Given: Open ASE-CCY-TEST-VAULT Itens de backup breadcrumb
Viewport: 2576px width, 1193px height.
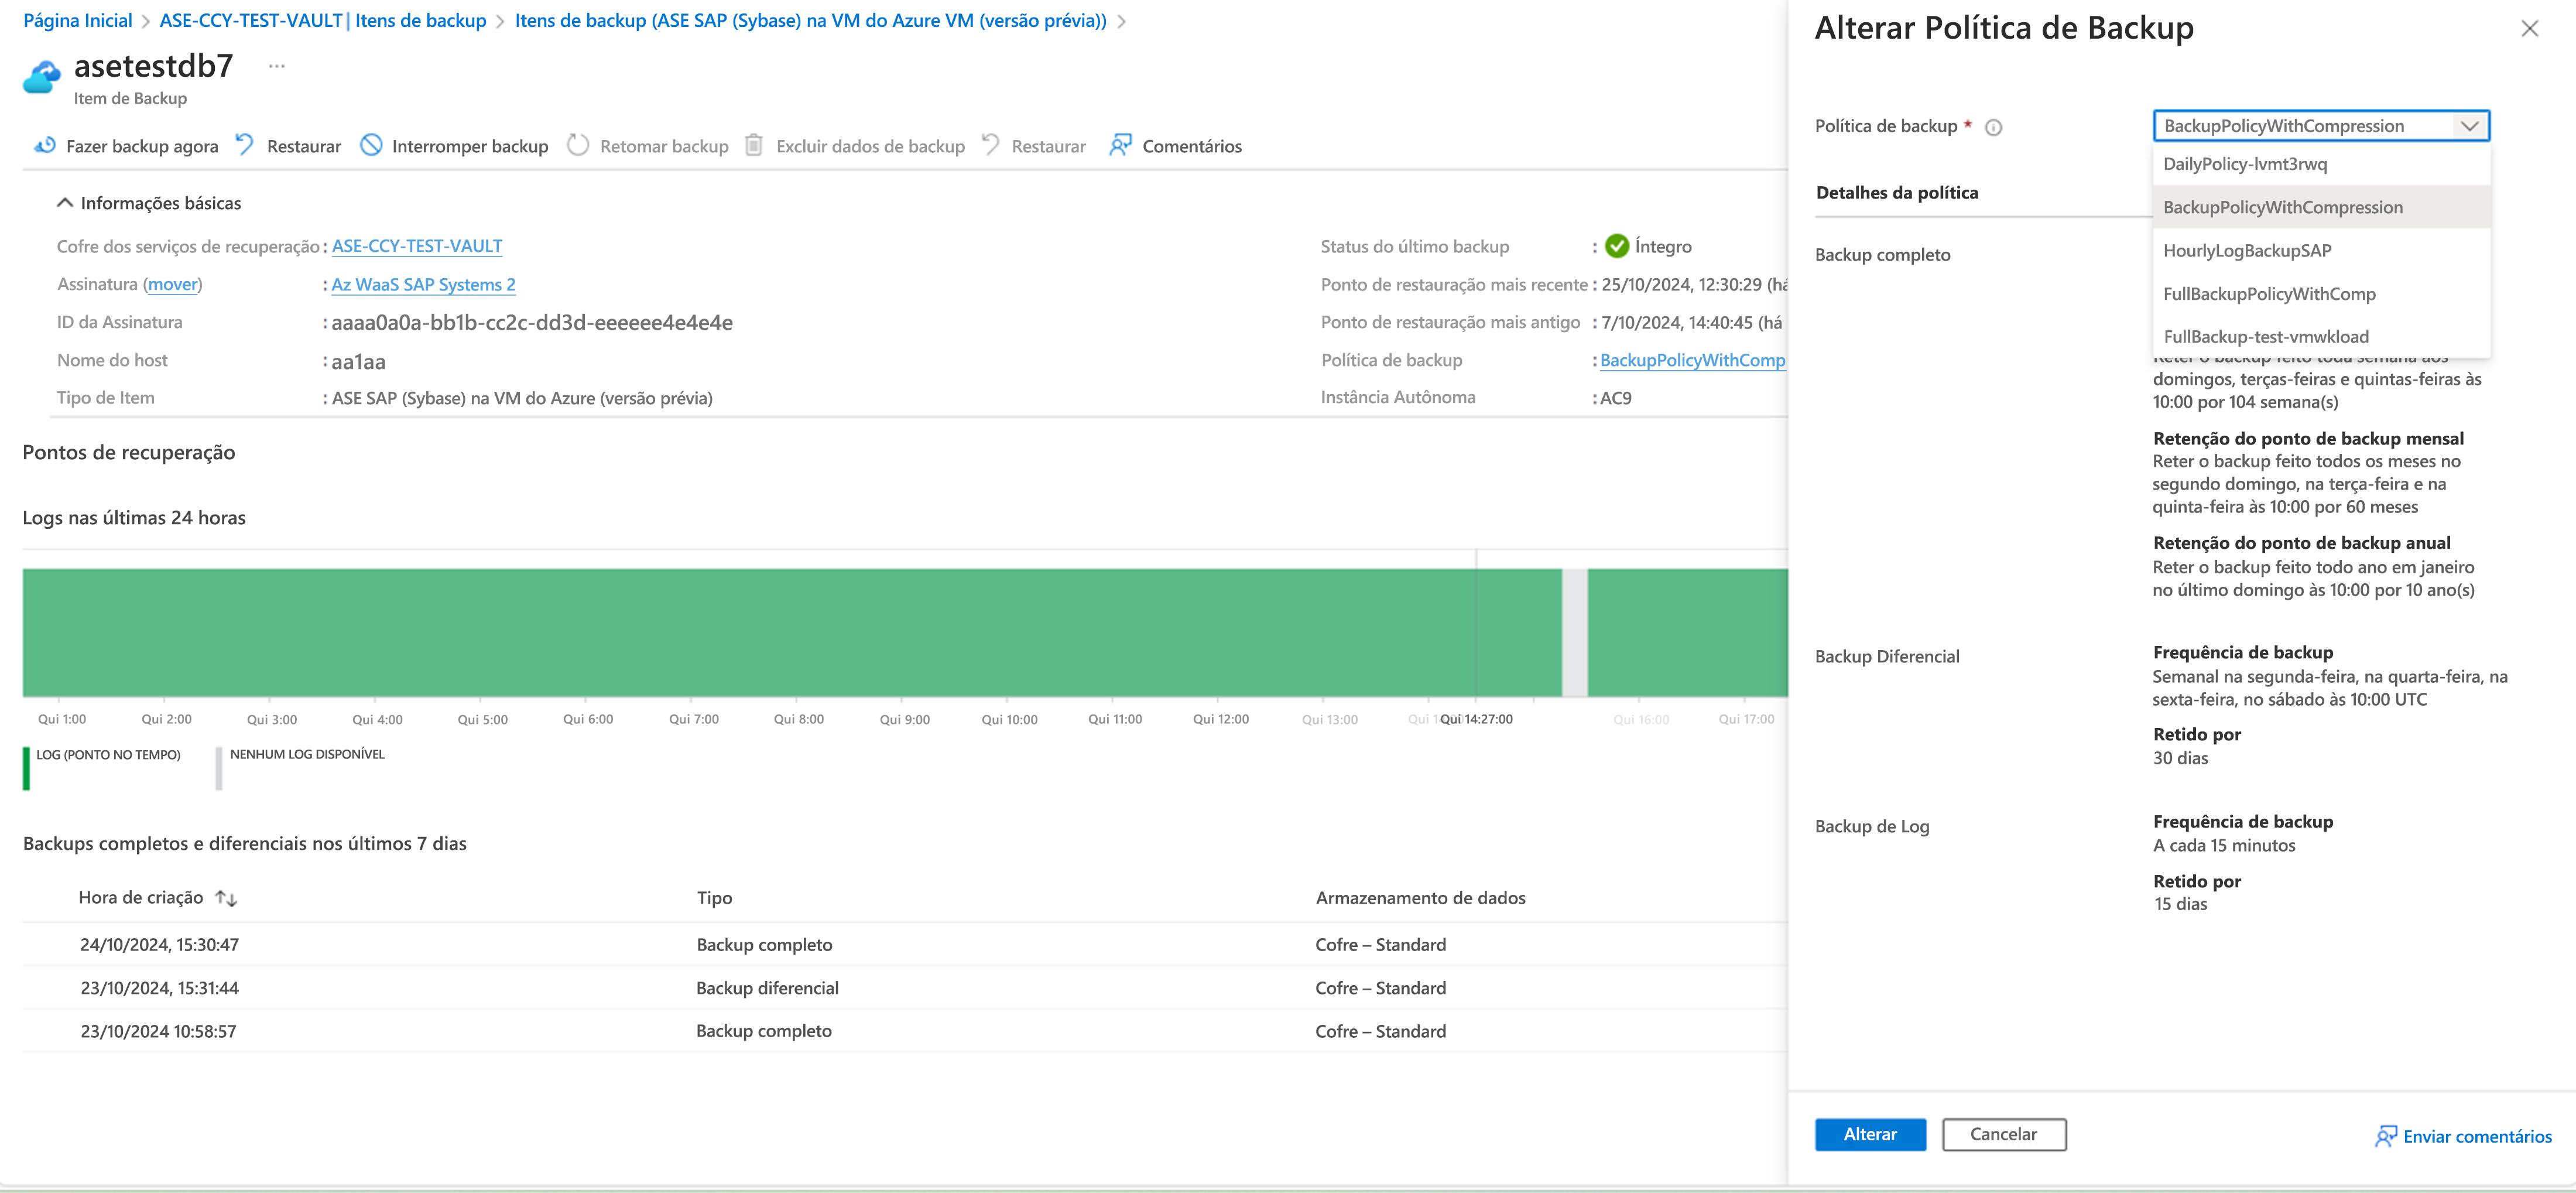Looking at the screenshot, I should tap(322, 21).
